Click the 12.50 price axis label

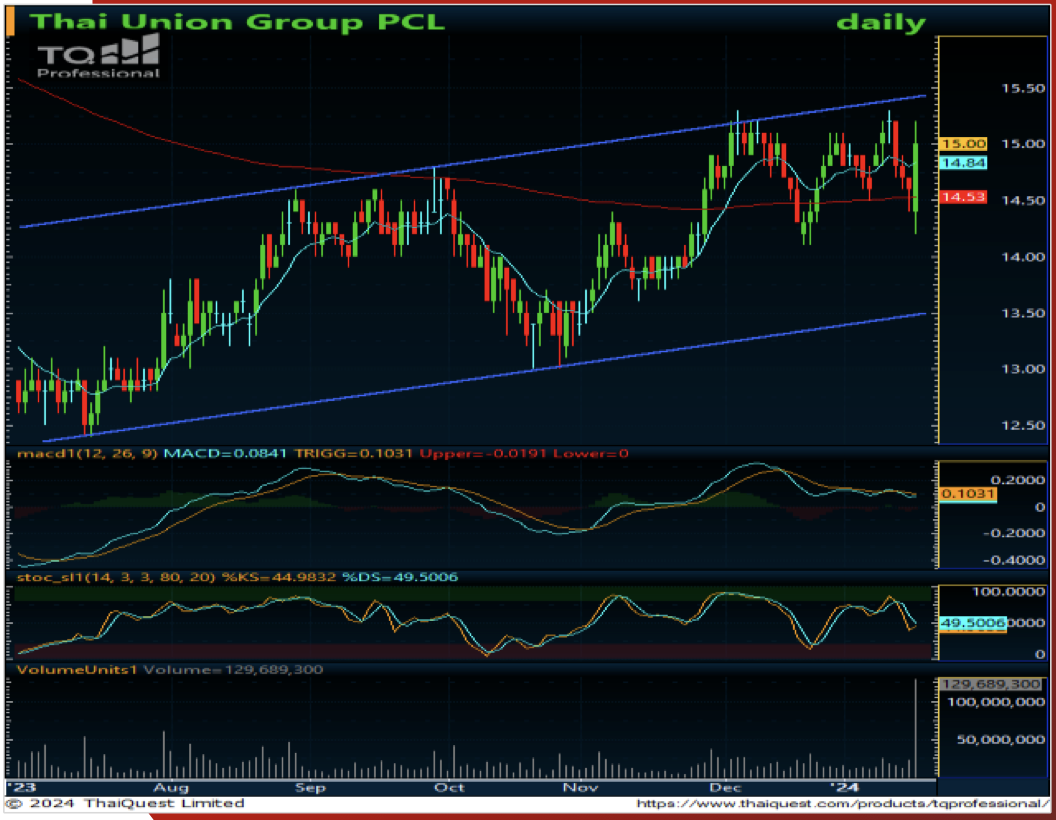pyautogui.click(x=1022, y=426)
